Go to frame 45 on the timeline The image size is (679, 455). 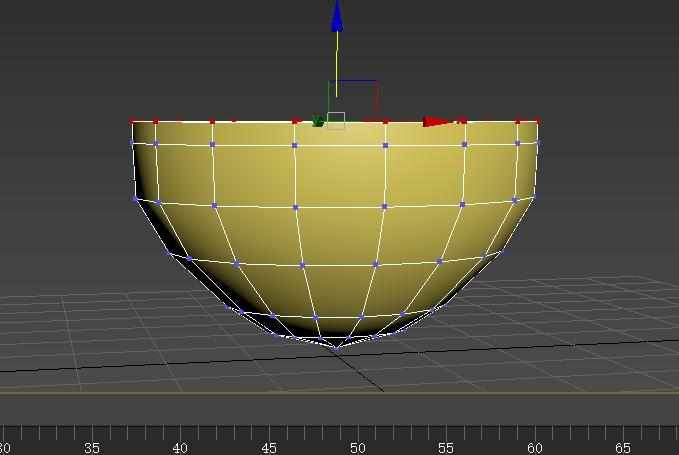point(269,447)
